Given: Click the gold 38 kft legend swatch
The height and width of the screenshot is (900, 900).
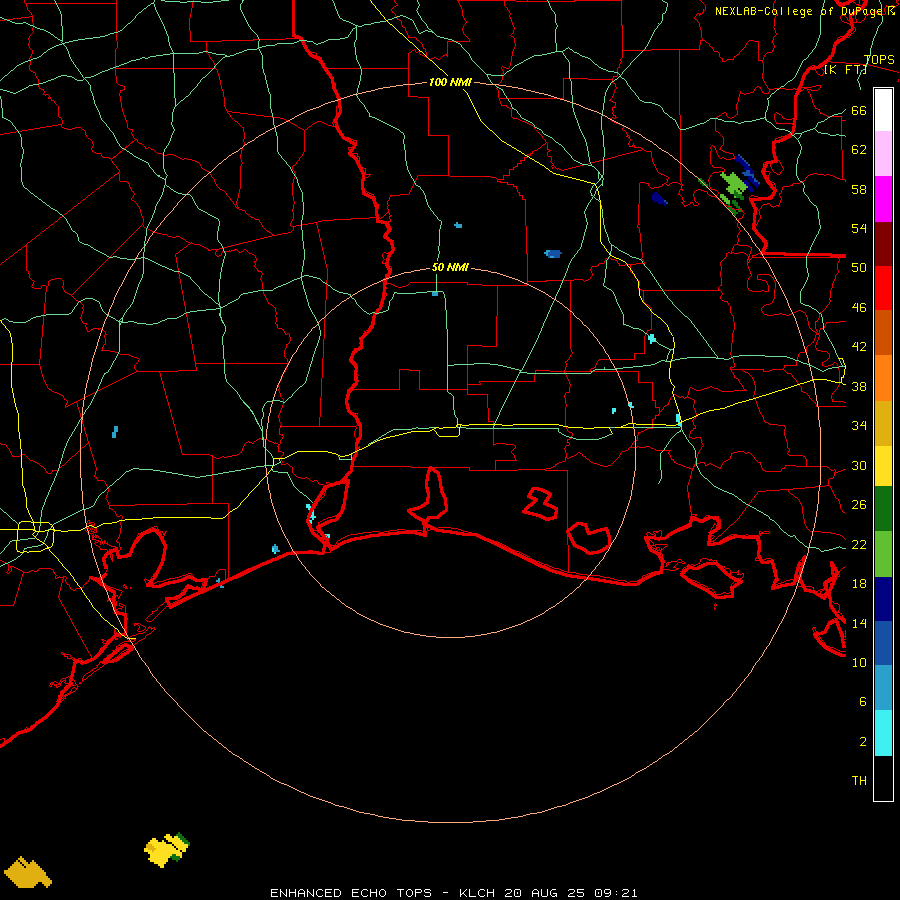Looking at the screenshot, I should point(883,424).
